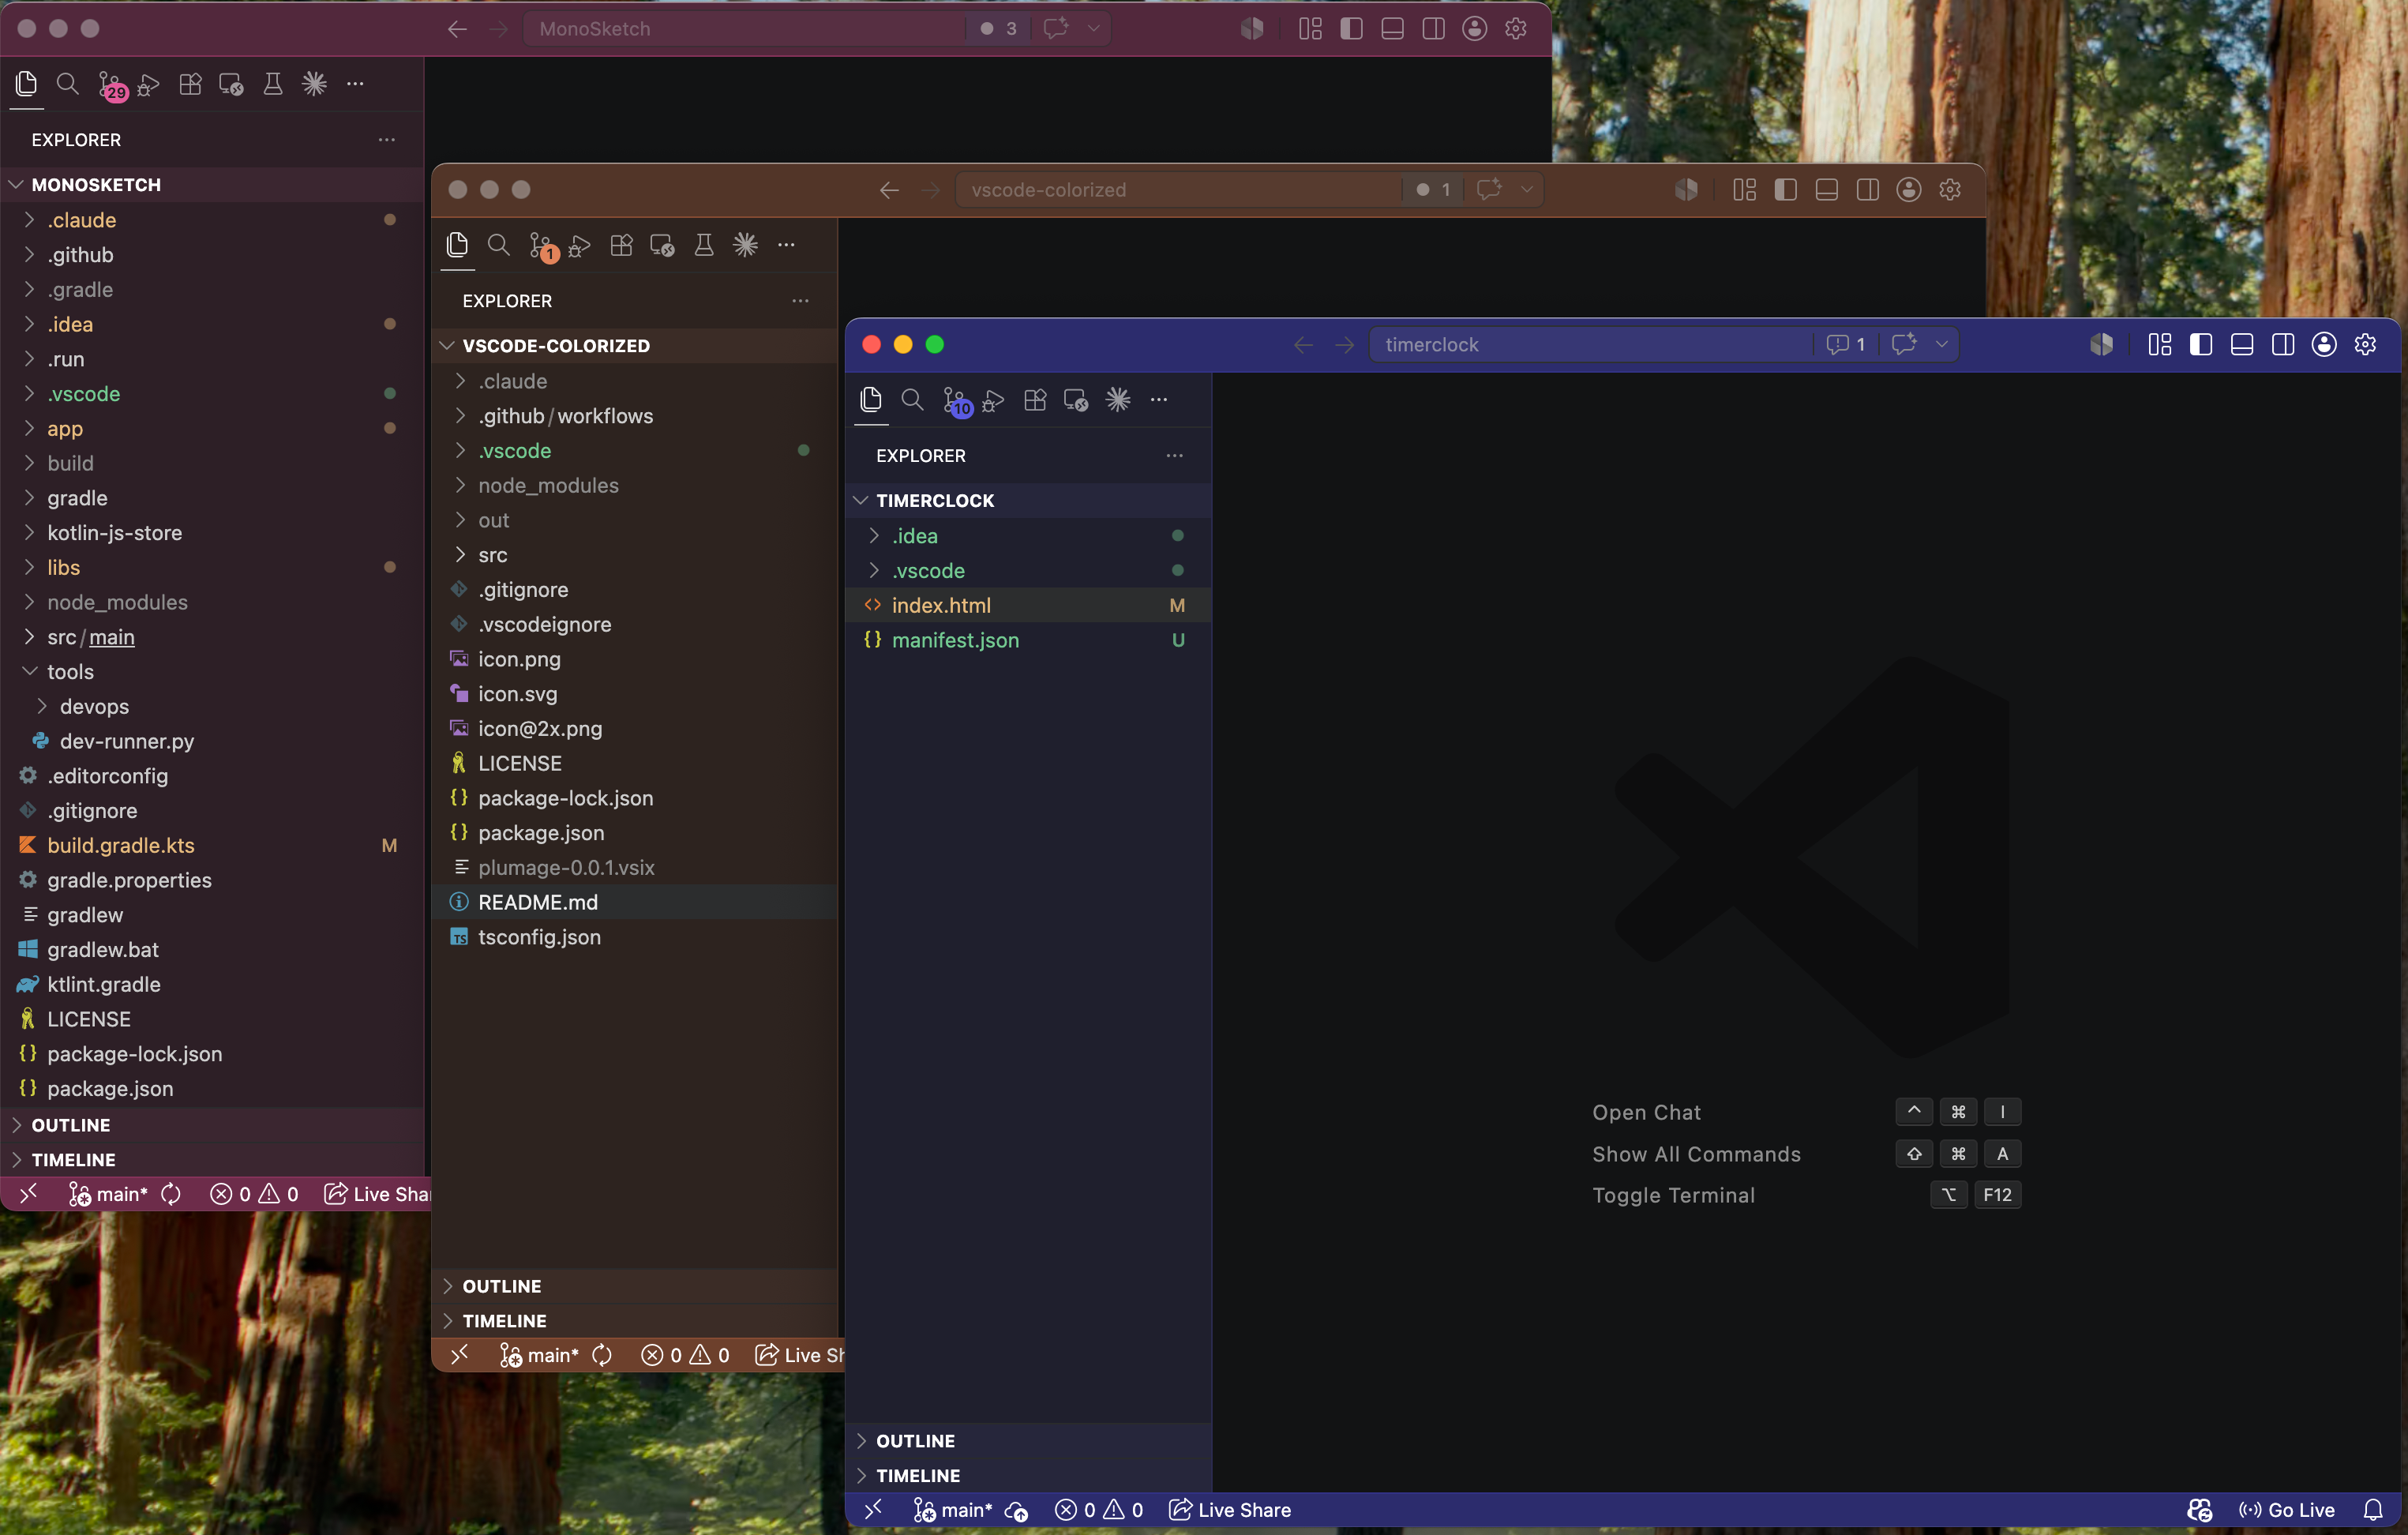Viewport: 2408px width, 1535px height.
Task: Open Explorer view in vscode-colorized window
Action: click(x=457, y=245)
